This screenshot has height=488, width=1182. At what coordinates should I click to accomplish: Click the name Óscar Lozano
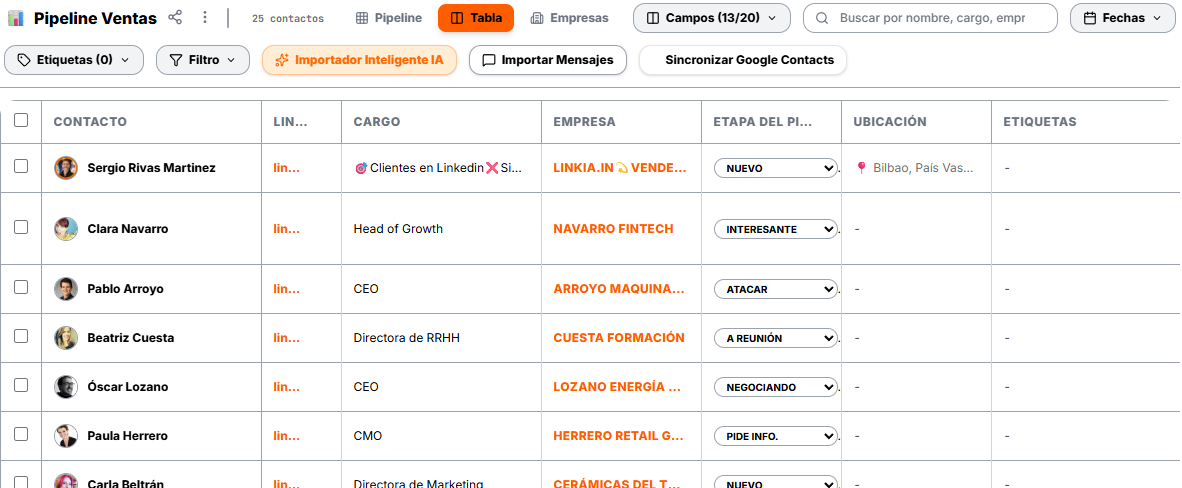tap(127, 387)
